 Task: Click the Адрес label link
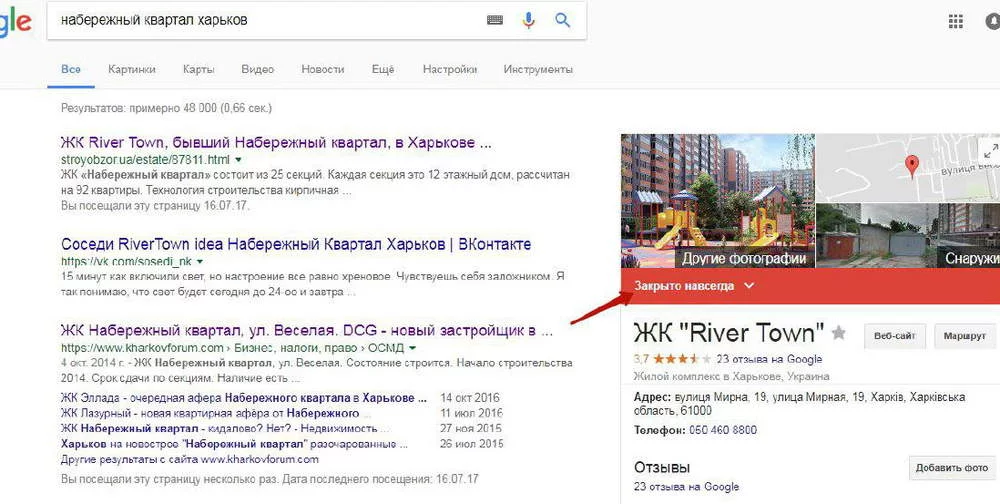652,397
